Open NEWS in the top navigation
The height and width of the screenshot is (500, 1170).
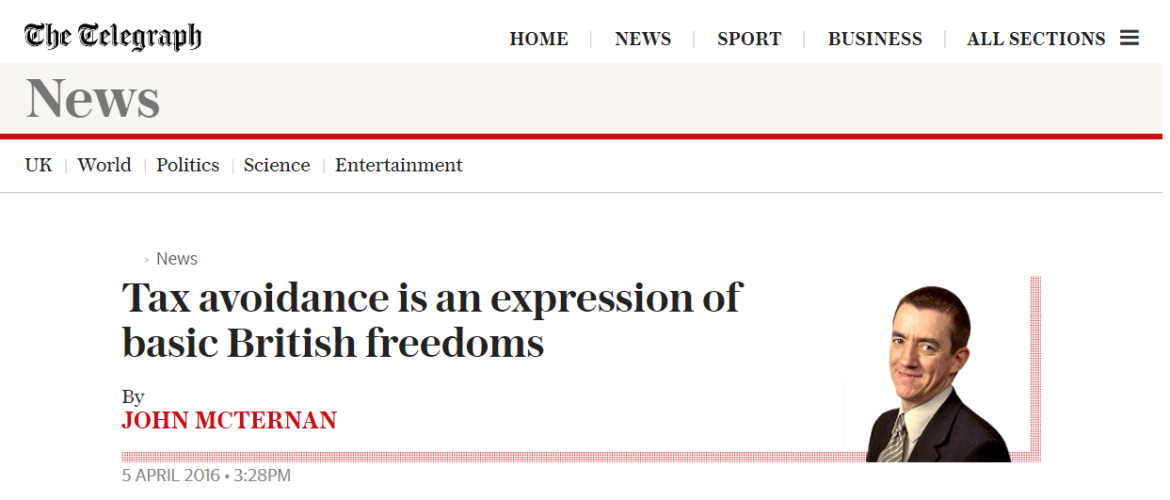(643, 39)
